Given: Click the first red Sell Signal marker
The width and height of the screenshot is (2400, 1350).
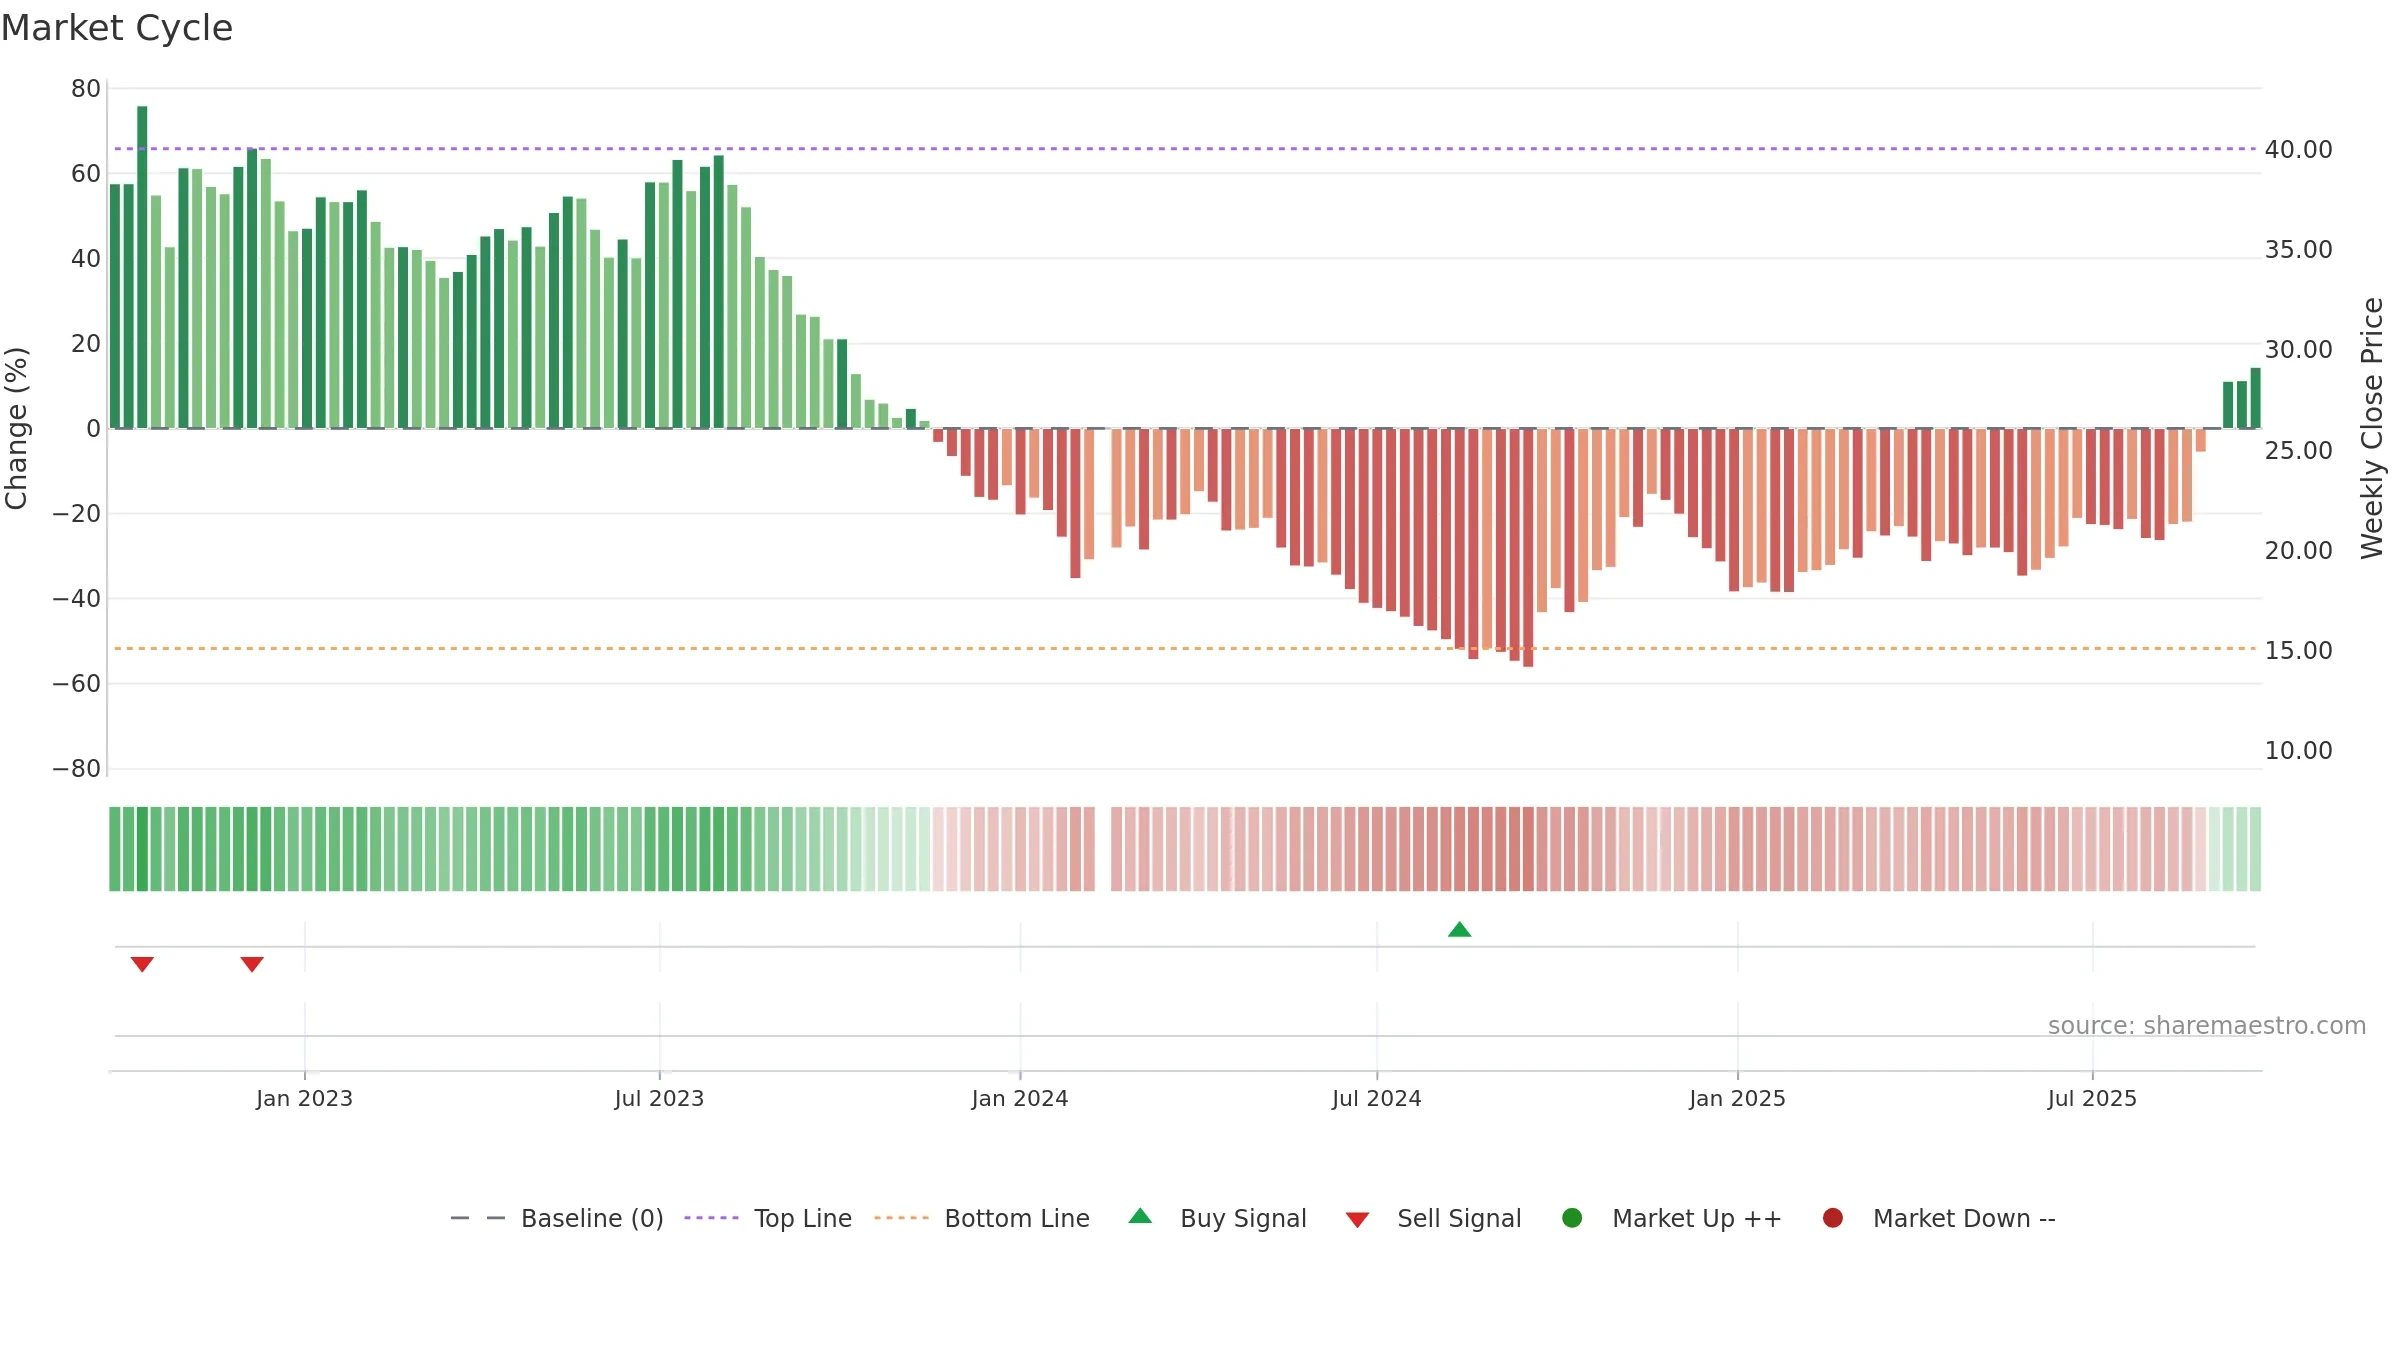Looking at the screenshot, I should pos(142,964).
